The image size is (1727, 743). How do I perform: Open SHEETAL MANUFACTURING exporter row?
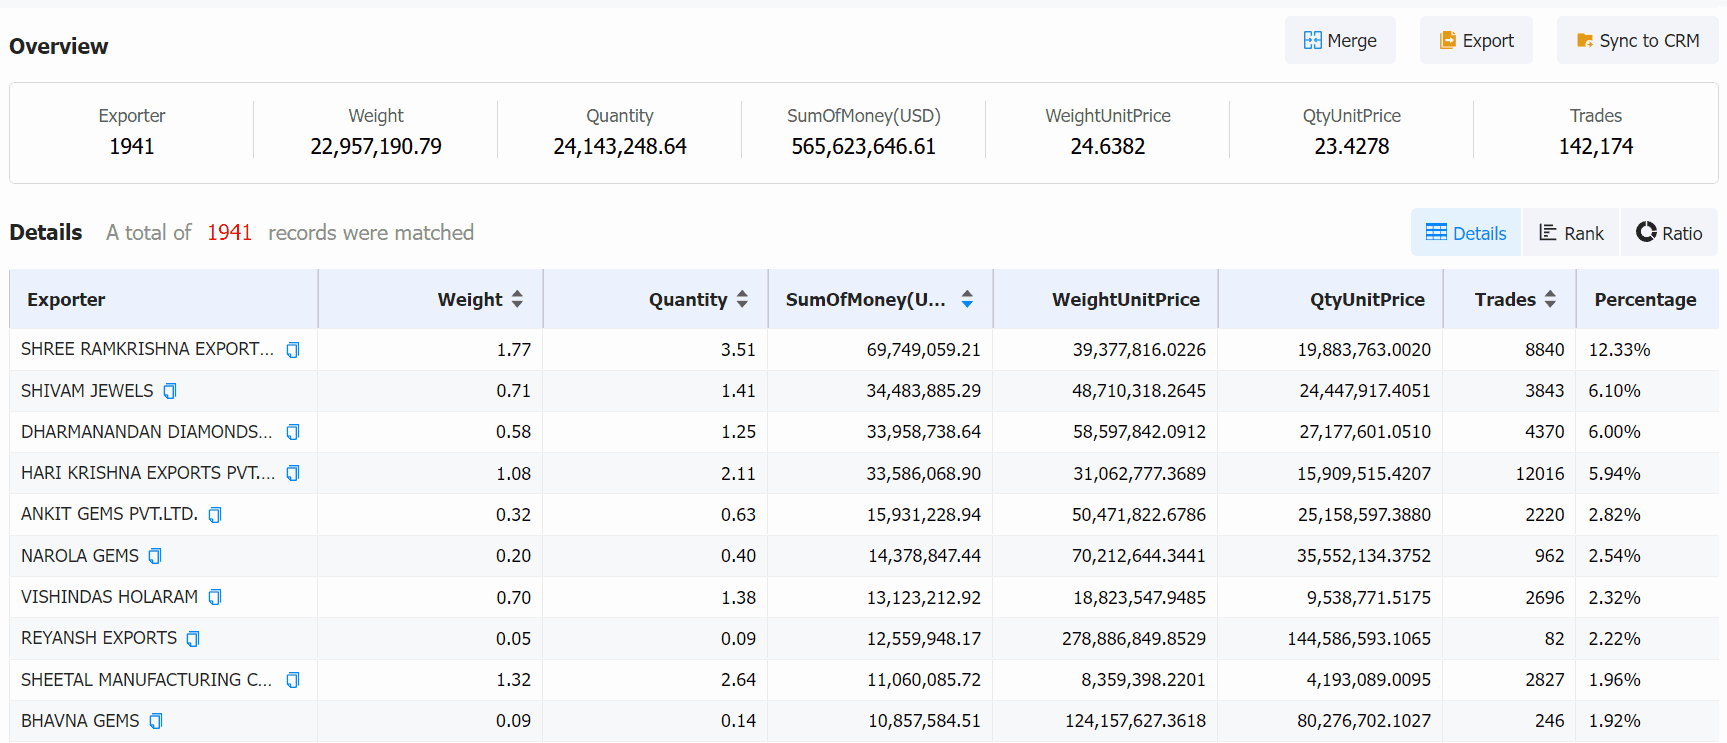point(864,680)
